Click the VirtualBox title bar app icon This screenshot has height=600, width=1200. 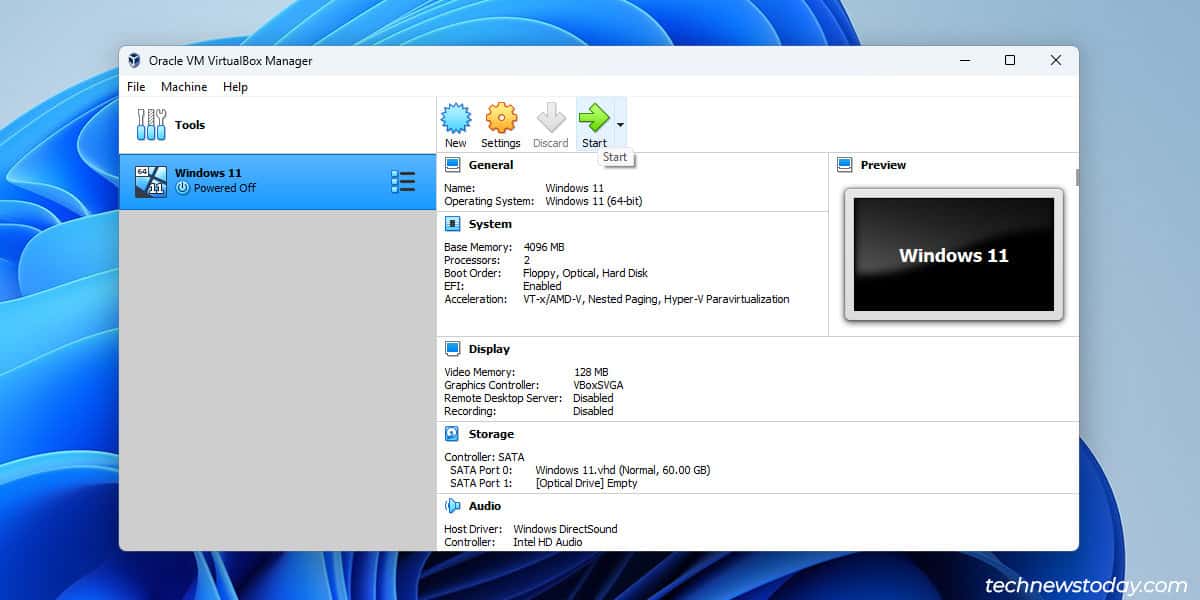point(134,60)
